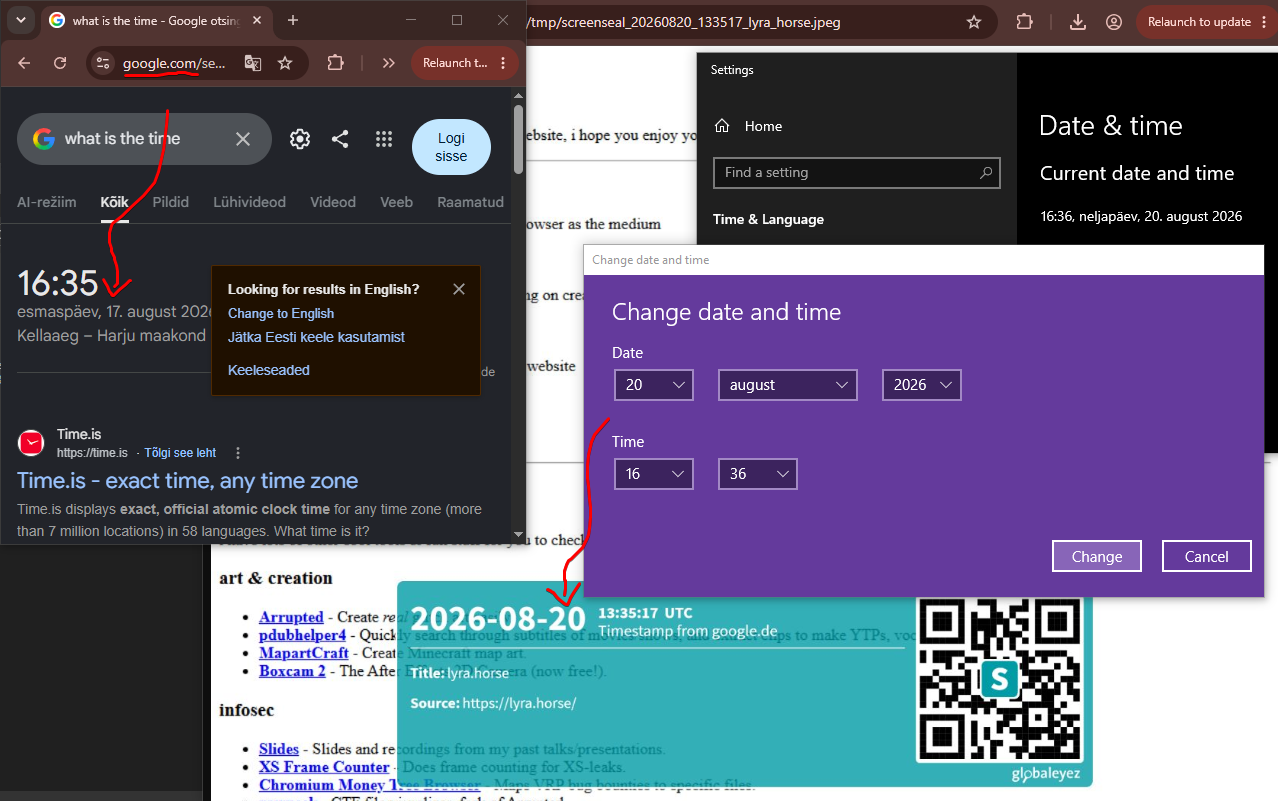The image size is (1278, 801).
Task: Open the Videod tab
Action: pos(333,202)
